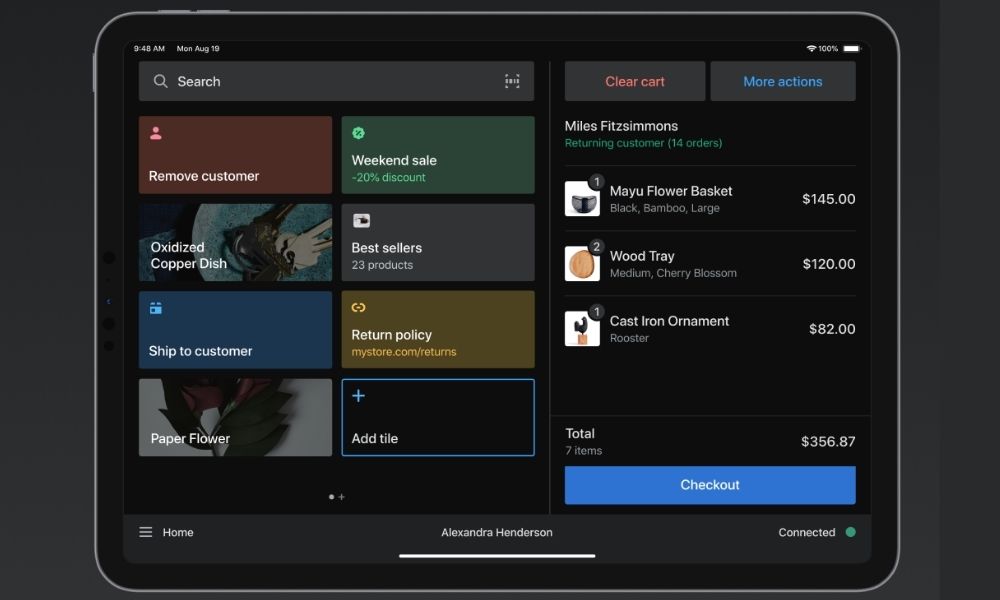1000x600 pixels.
Task: Click the plus icon on Add tile
Action: [359, 396]
